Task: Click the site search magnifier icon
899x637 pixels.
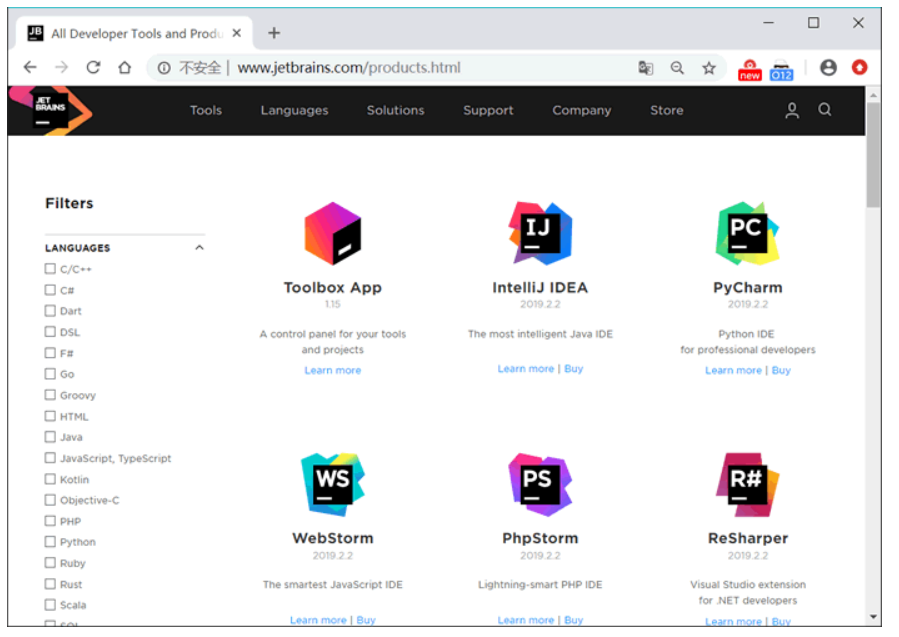Action: pyautogui.click(x=824, y=110)
